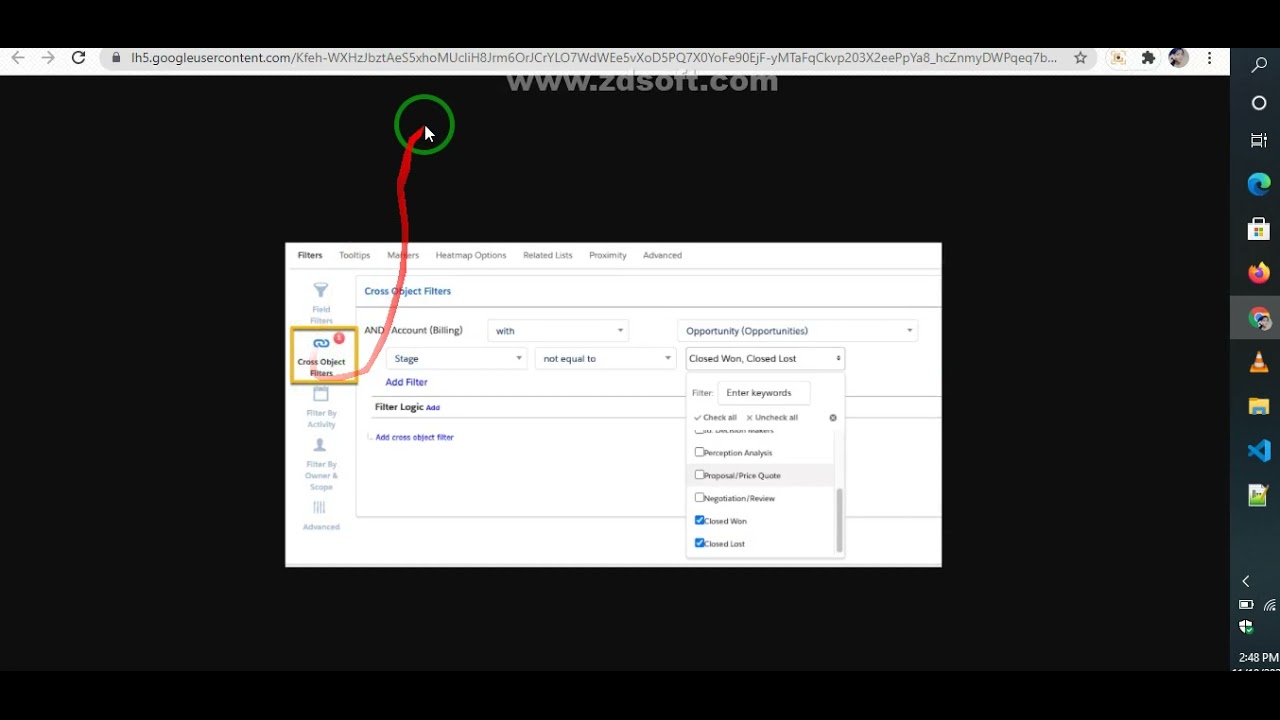Click the Add link beside Filter Logic
1280x720 pixels.
(433, 408)
